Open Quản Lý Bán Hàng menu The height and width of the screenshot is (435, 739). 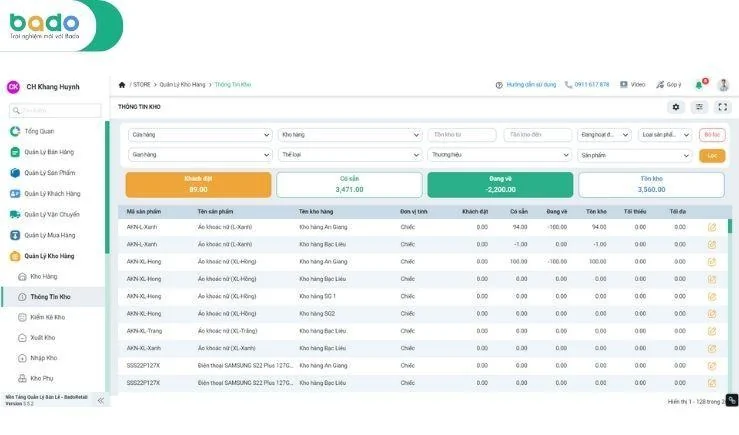[49, 152]
